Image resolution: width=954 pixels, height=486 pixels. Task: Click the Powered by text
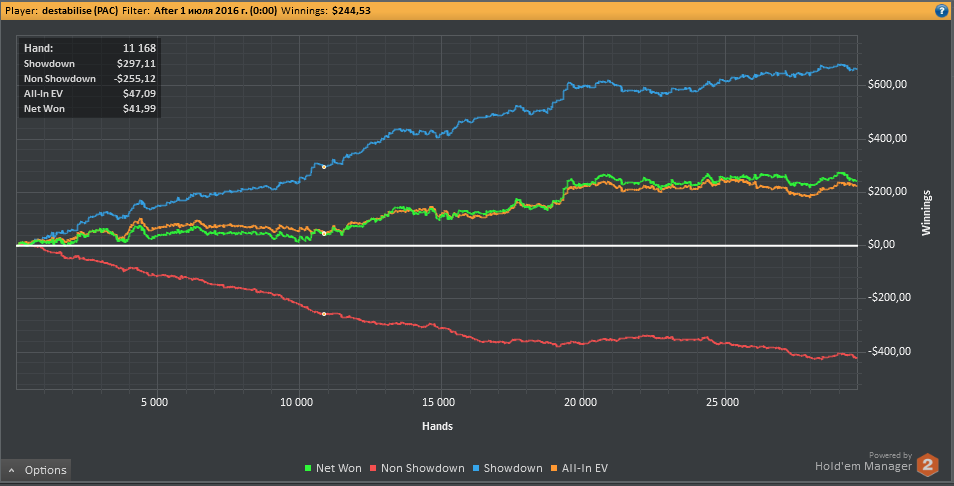(x=890, y=454)
